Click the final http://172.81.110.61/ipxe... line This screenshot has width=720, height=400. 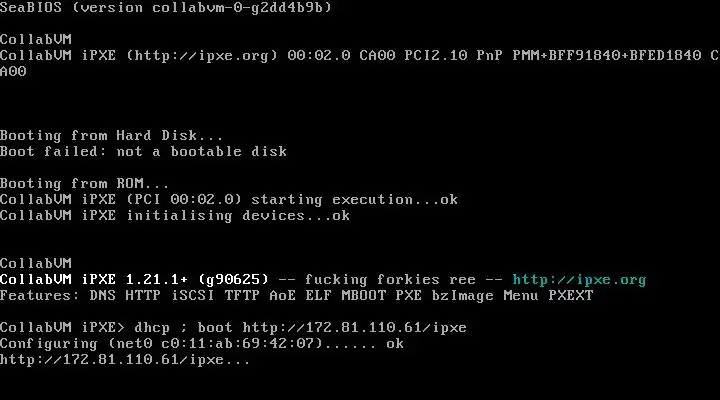coord(125,360)
